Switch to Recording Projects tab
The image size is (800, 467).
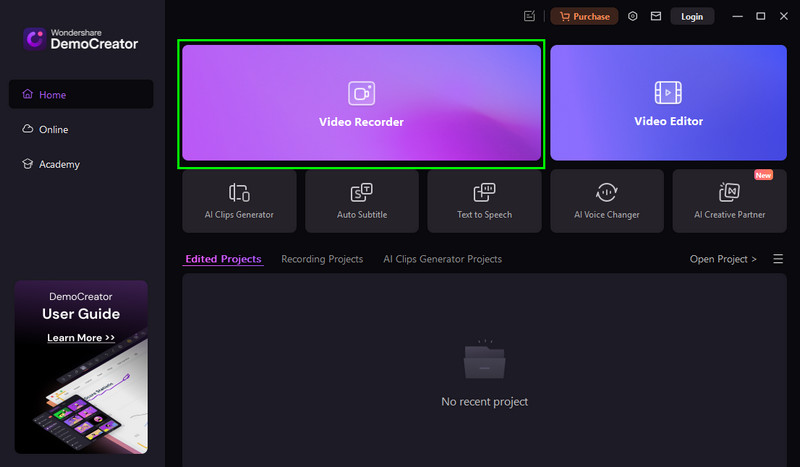322,259
